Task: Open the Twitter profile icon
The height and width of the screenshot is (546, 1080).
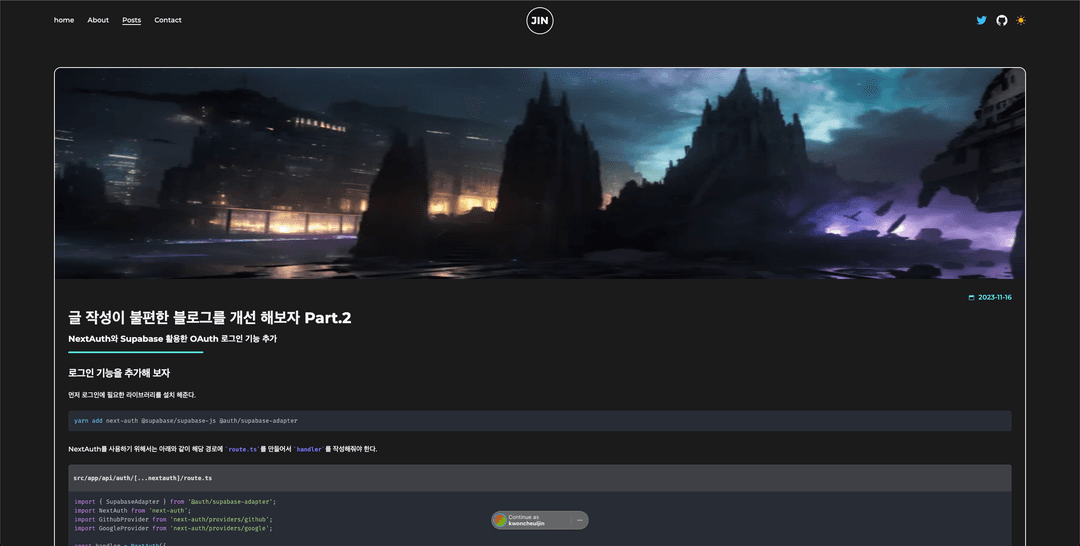Action: [x=982, y=20]
